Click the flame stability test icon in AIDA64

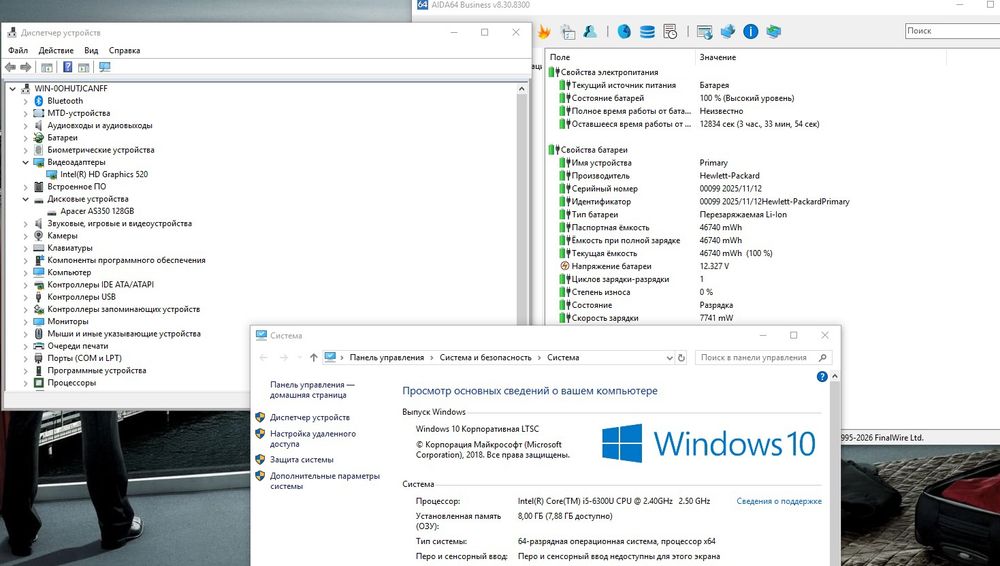(x=544, y=31)
